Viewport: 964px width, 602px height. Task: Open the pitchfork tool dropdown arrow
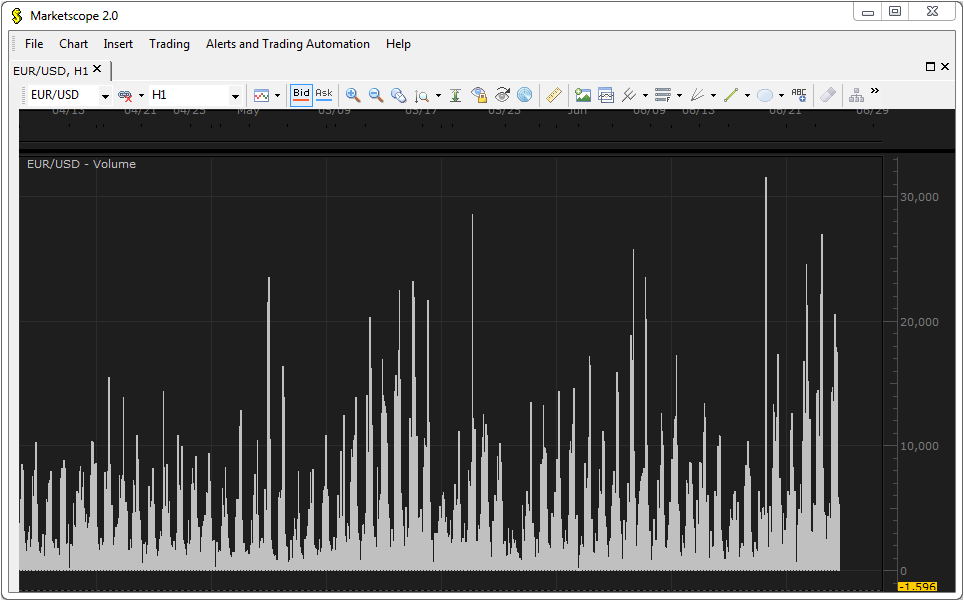pyautogui.click(x=645, y=95)
